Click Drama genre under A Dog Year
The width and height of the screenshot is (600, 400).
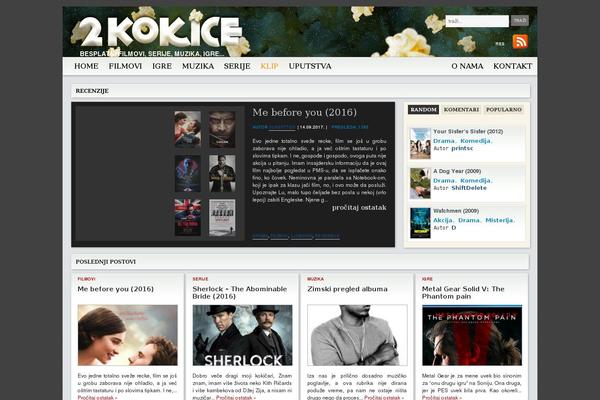(444, 181)
